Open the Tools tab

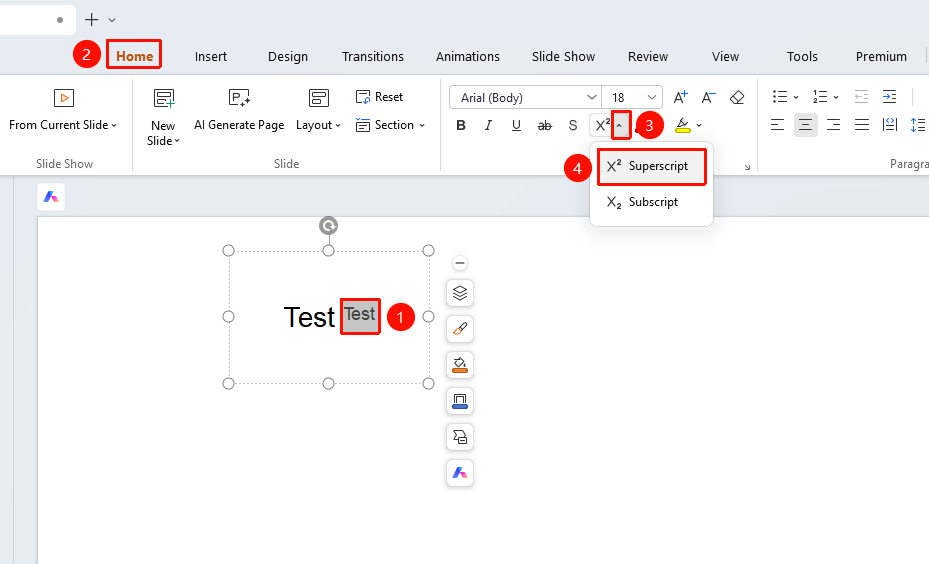point(802,56)
